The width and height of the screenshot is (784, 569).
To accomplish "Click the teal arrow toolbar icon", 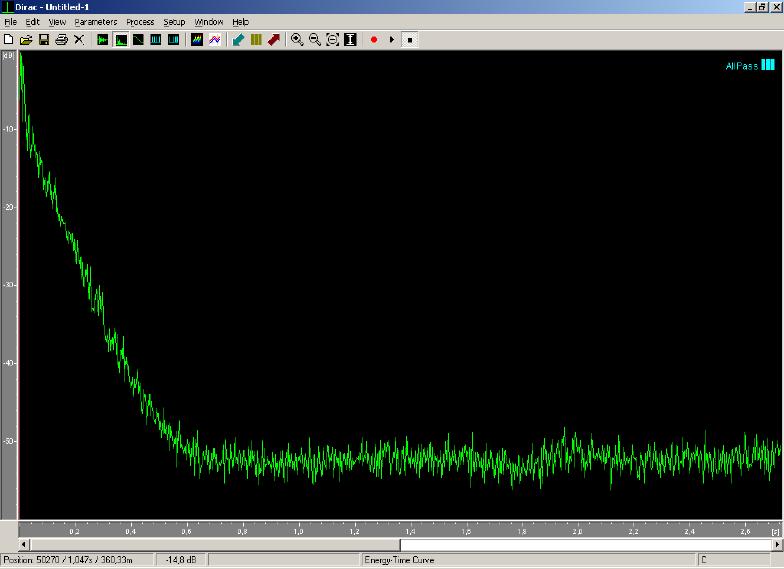I will click(x=238, y=40).
